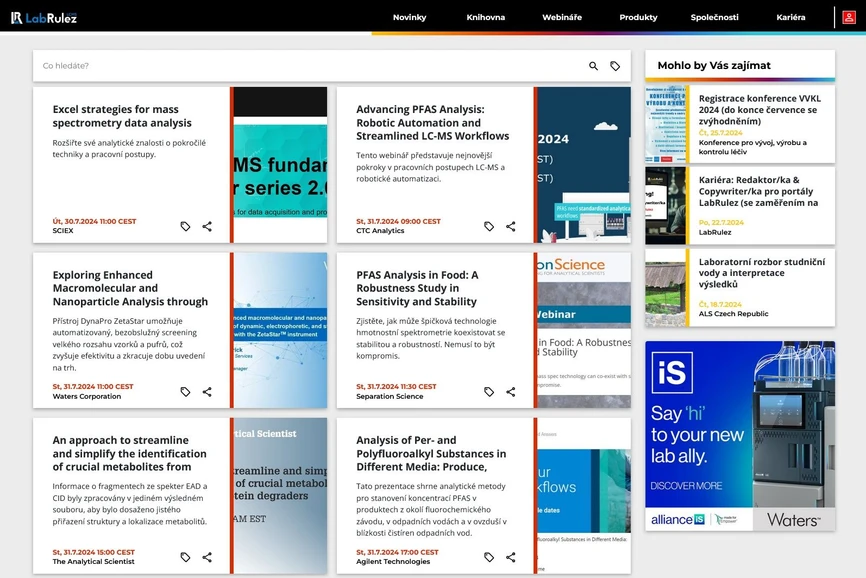The height and width of the screenshot is (578, 866).
Task: Click the Agilent workflows webinar thumbnail
Action: click(x=584, y=495)
